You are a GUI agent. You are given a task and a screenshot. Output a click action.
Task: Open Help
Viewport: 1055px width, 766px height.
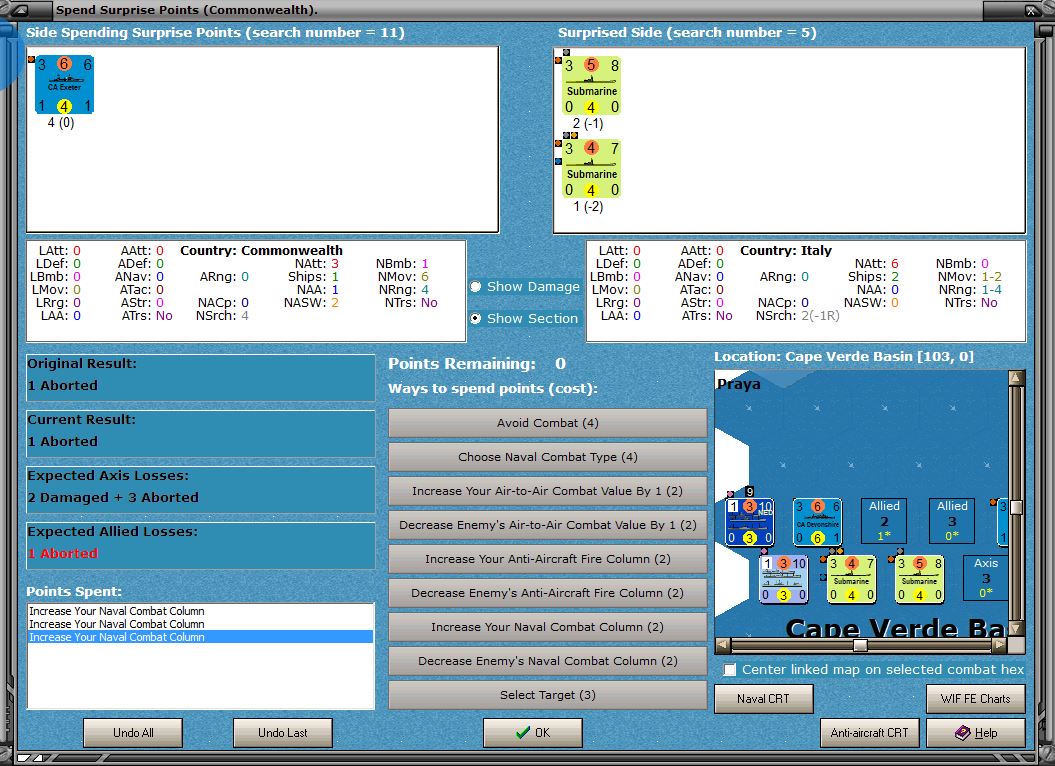coord(976,732)
